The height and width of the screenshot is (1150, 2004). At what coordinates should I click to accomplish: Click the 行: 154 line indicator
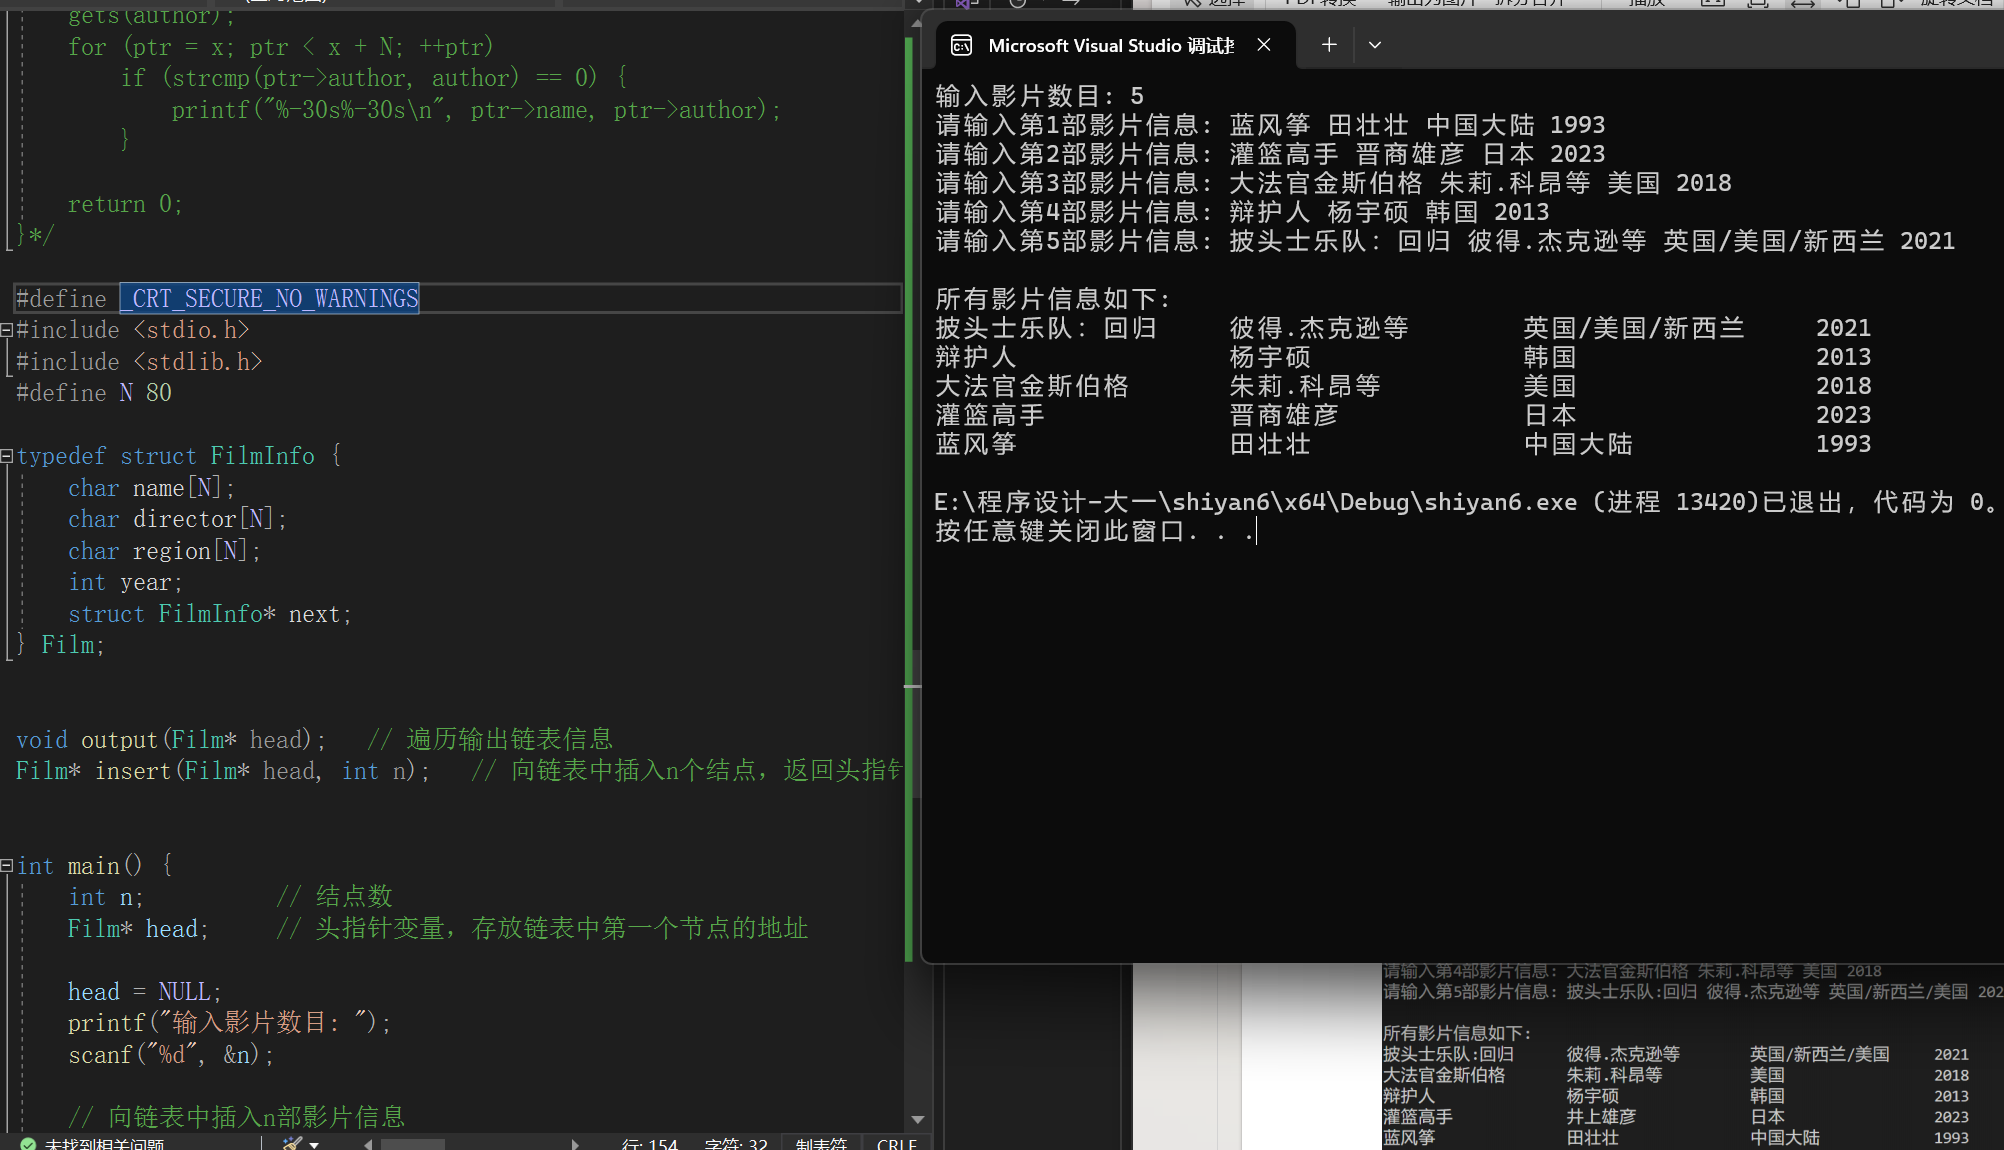point(649,1144)
